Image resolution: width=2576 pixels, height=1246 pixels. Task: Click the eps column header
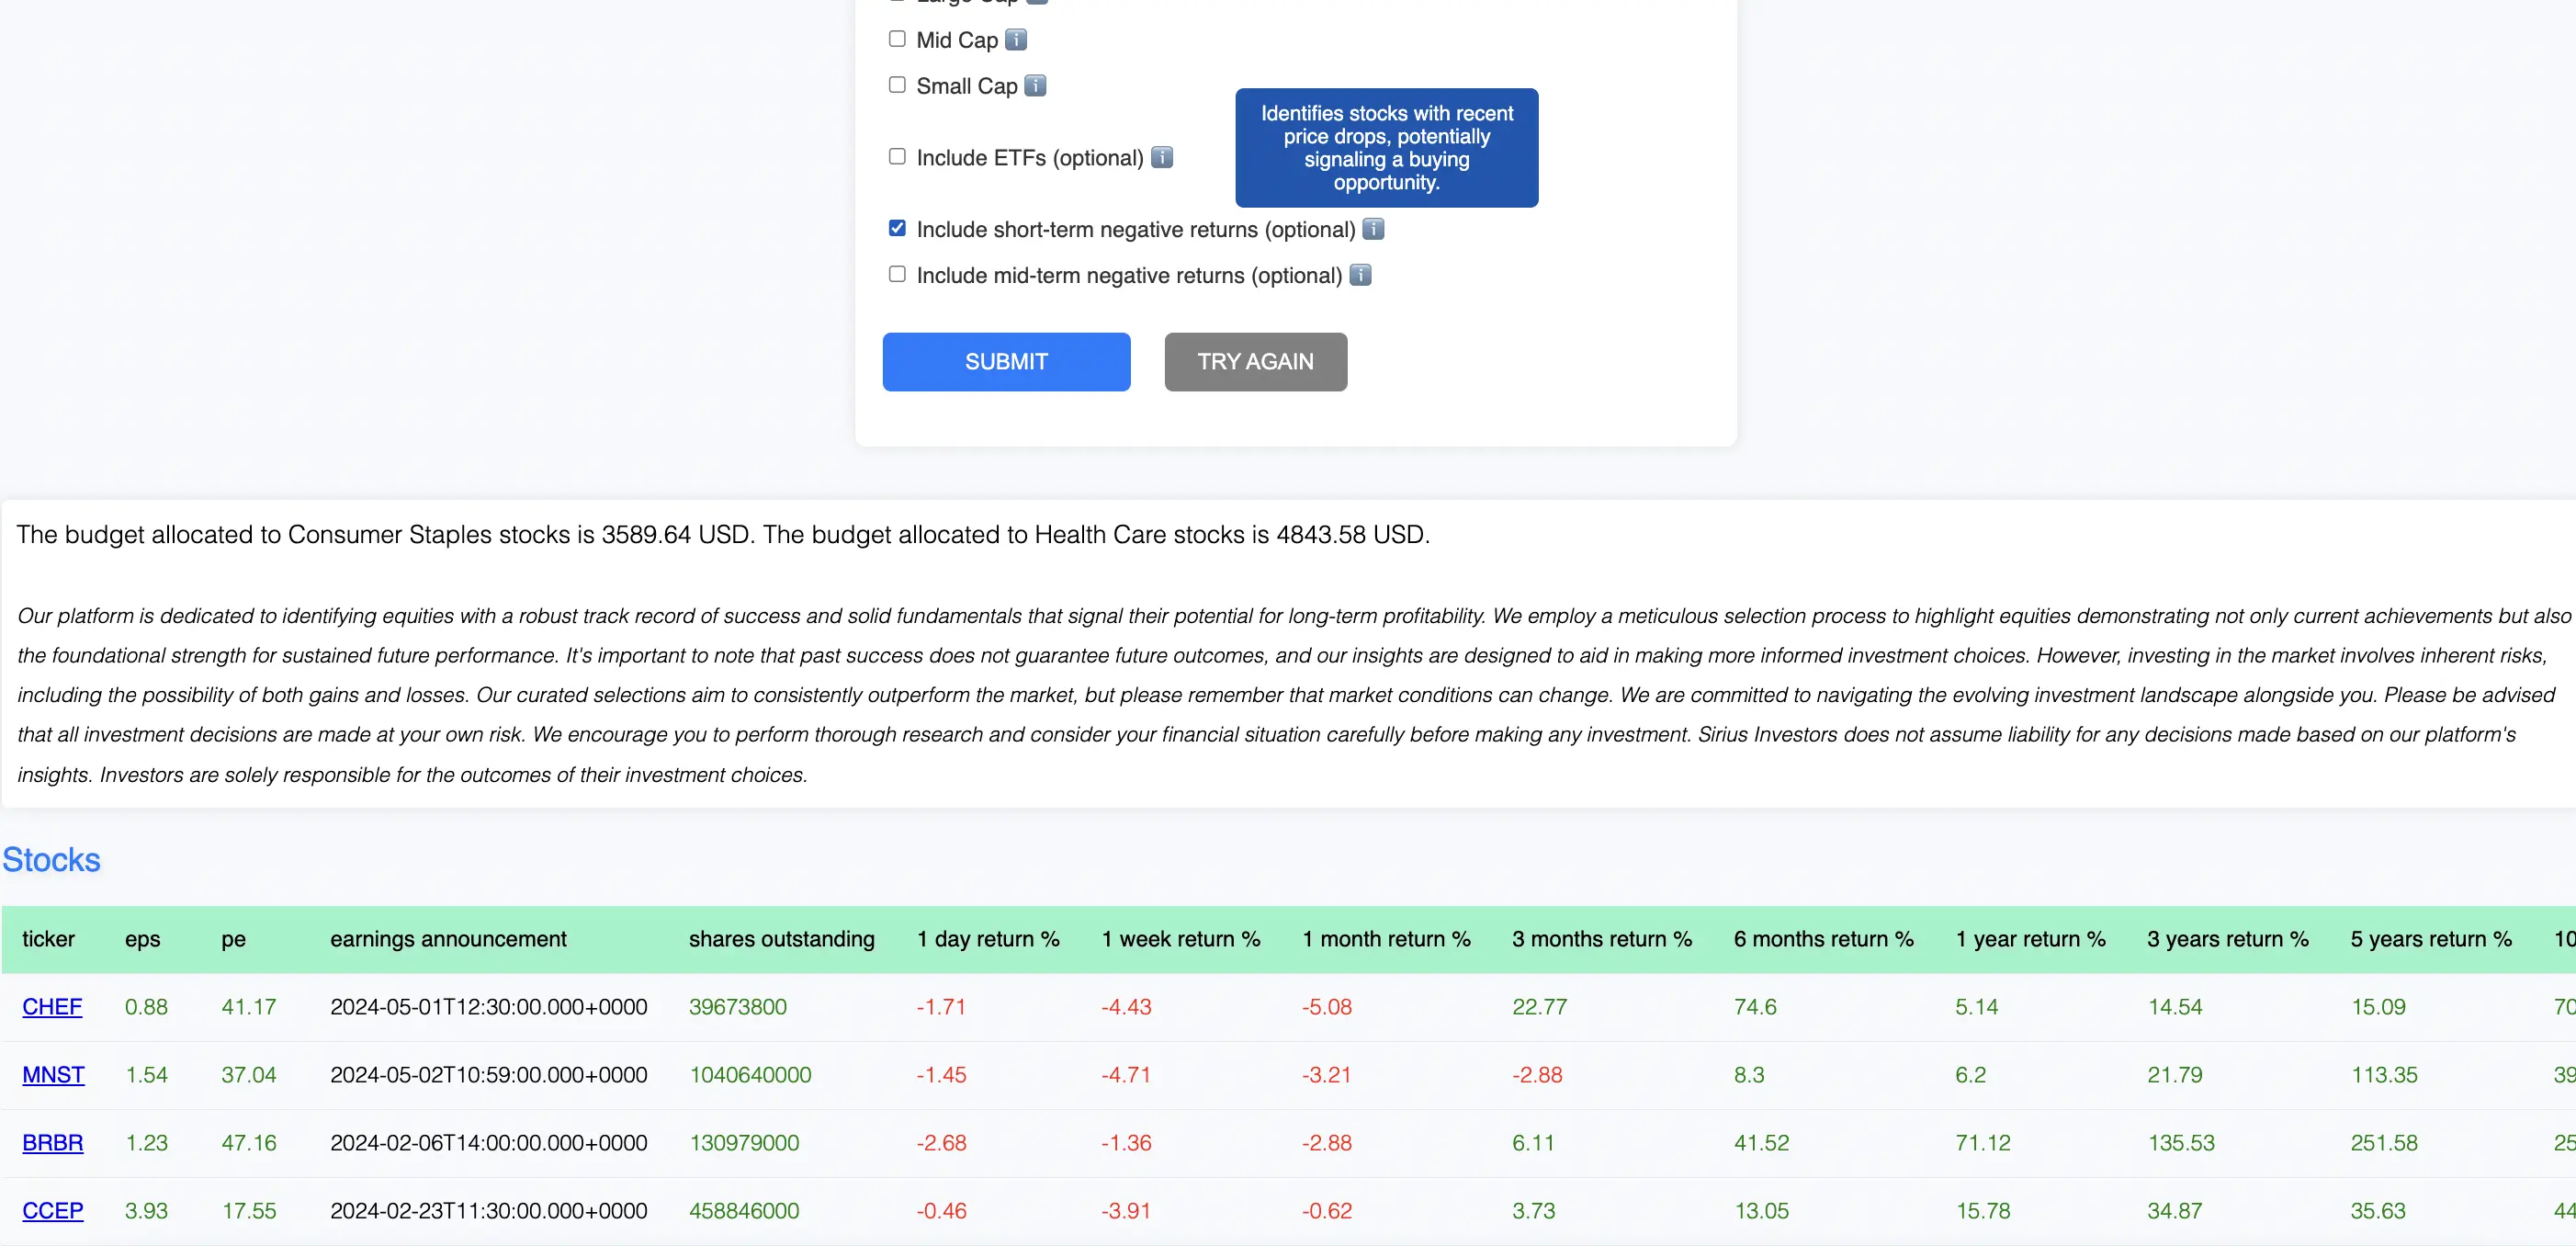pyautogui.click(x=142, y=939)
